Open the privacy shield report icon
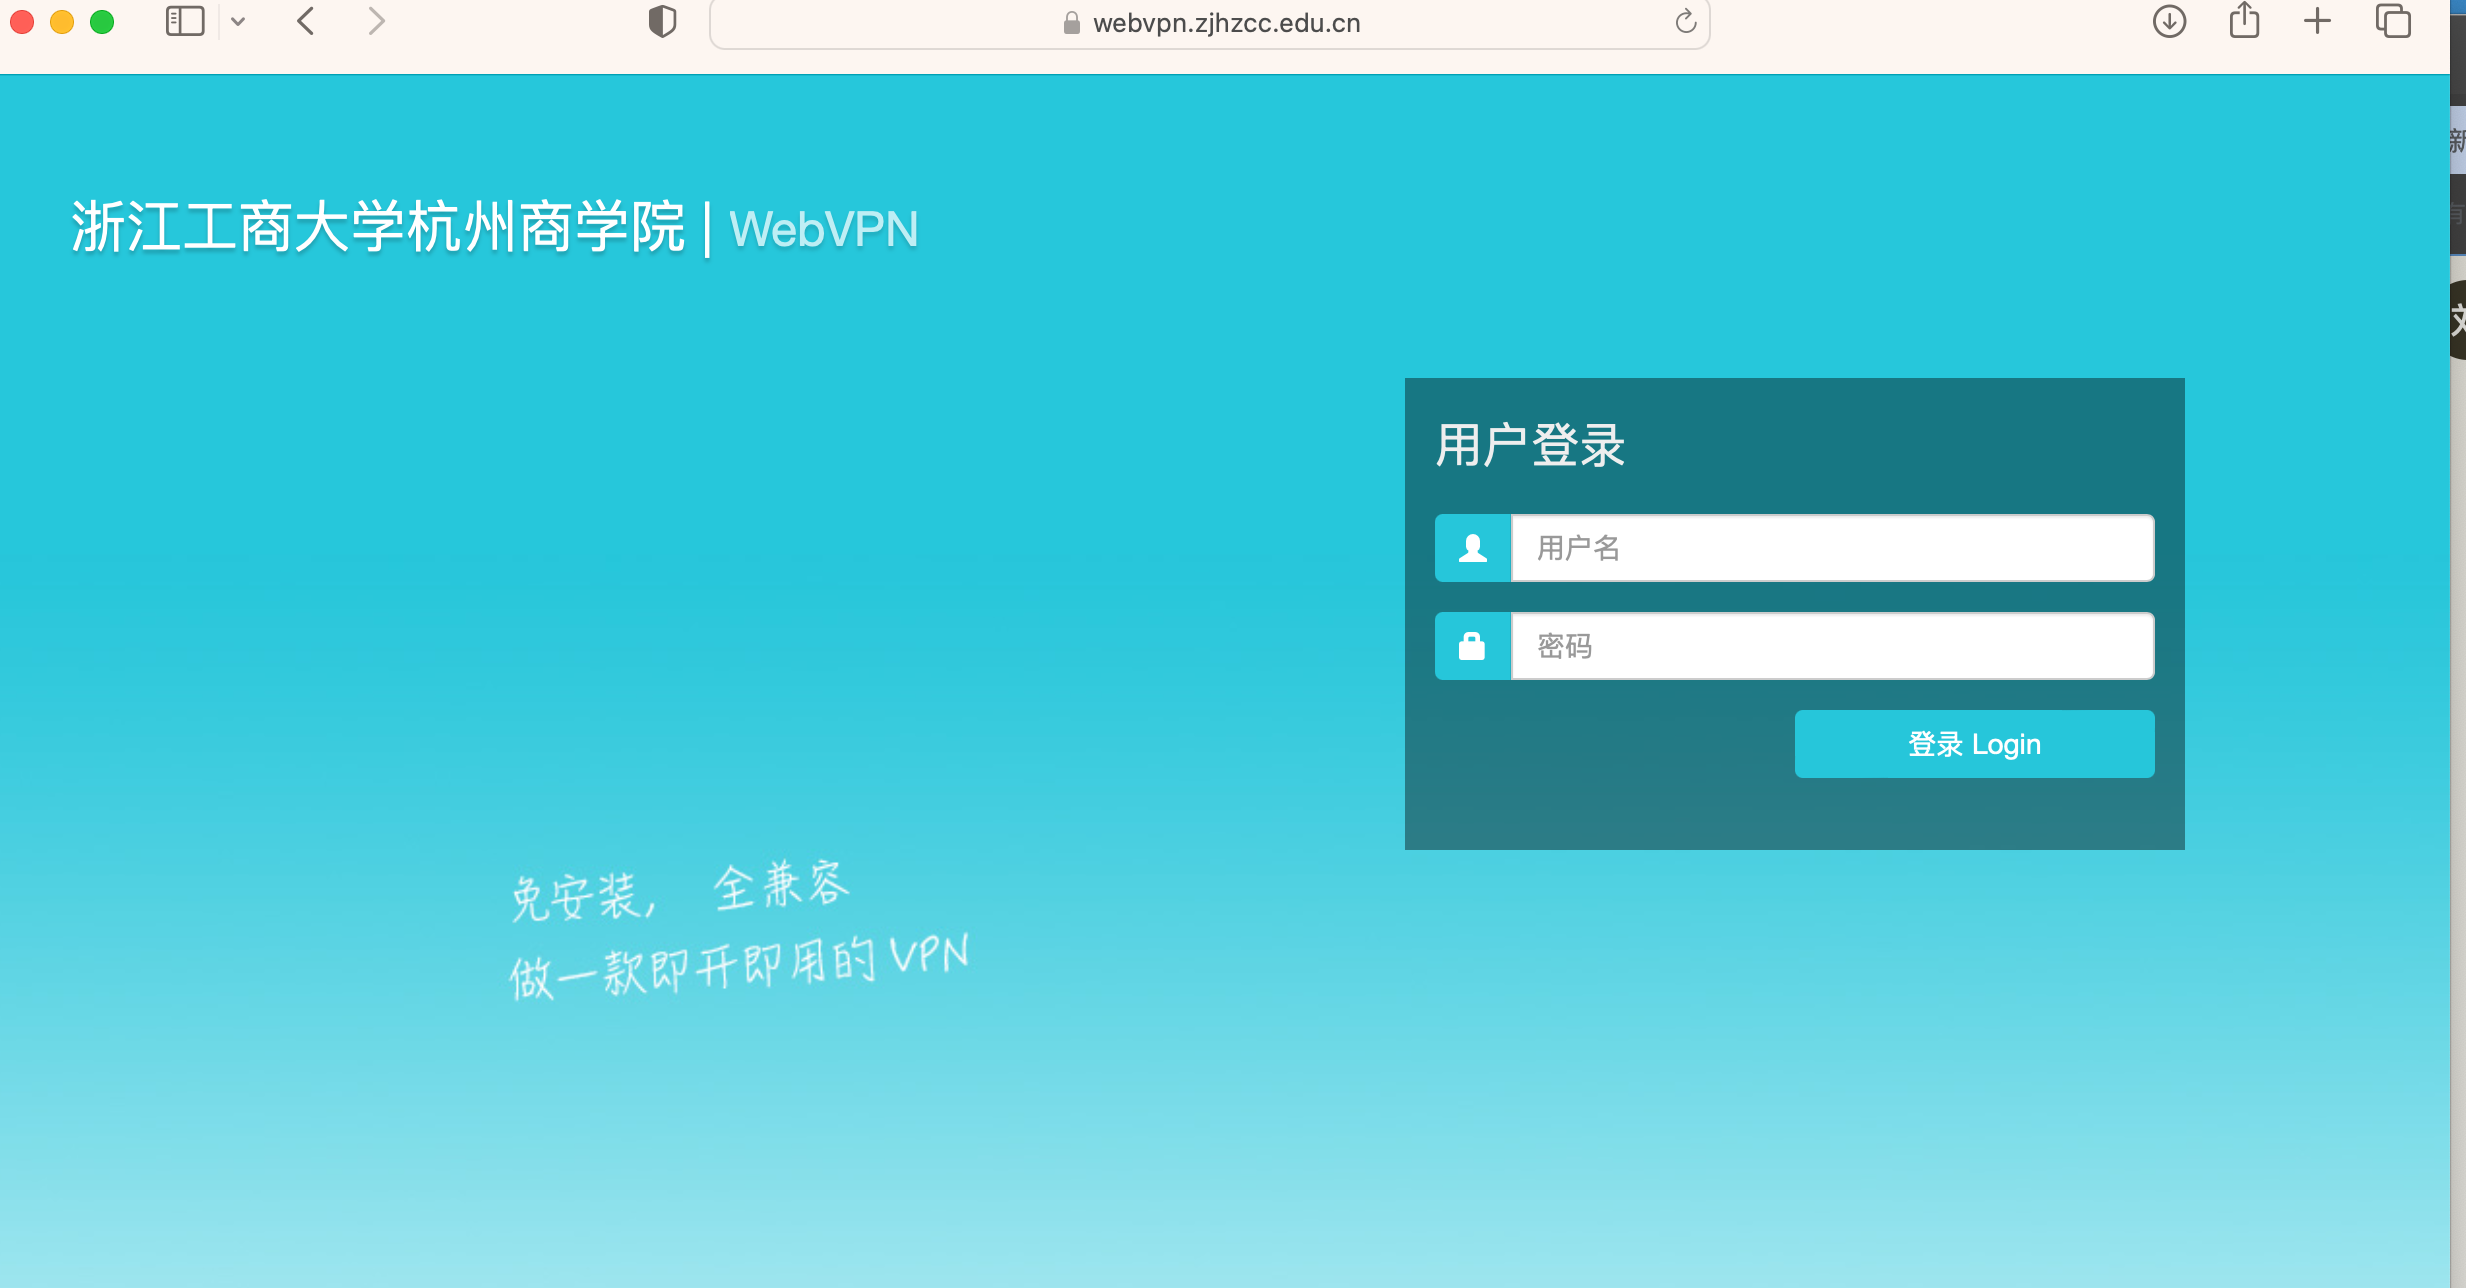 tap(662, 21)
